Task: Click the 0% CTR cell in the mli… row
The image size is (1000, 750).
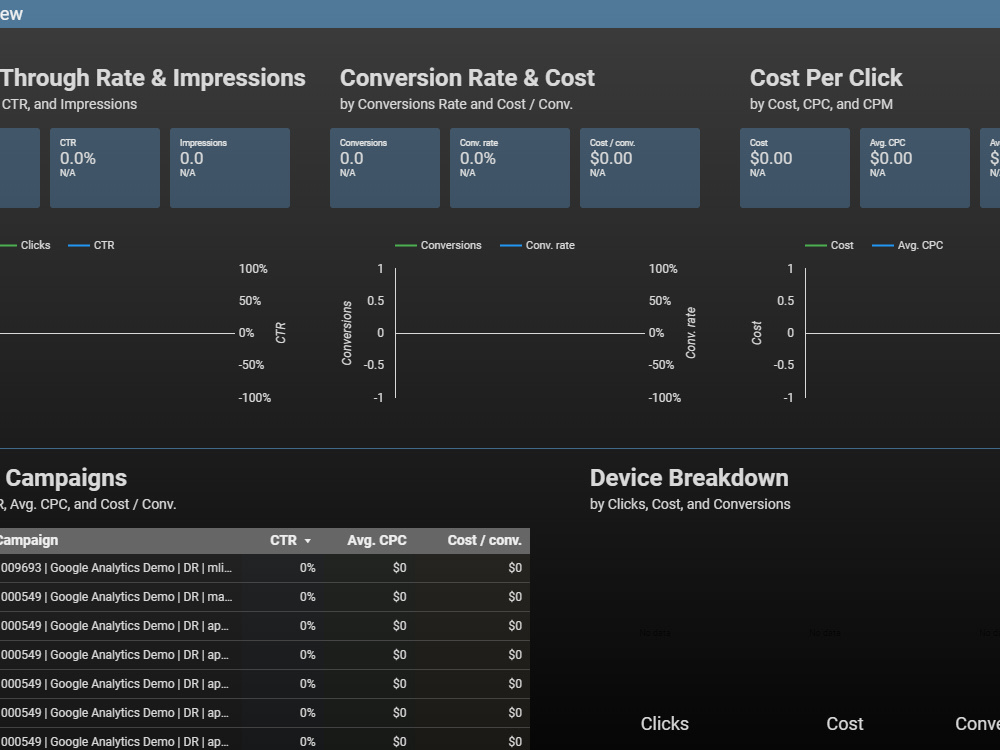Action: 307,568
